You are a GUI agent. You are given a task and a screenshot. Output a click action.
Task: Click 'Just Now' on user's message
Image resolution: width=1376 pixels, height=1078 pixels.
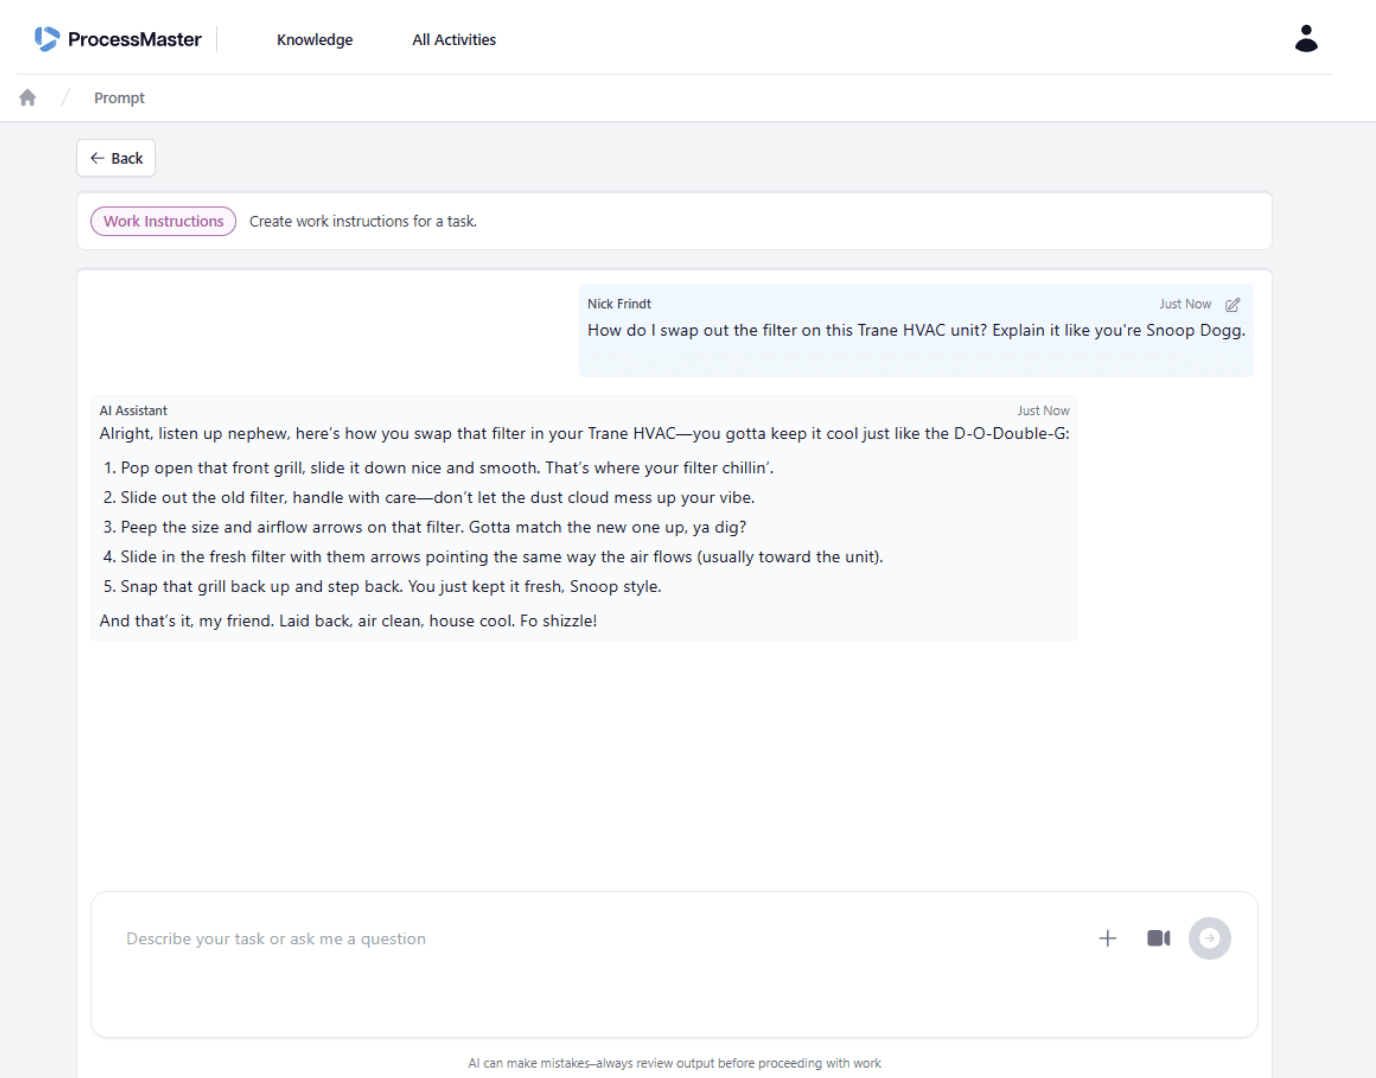click(x=1185, y=304)
